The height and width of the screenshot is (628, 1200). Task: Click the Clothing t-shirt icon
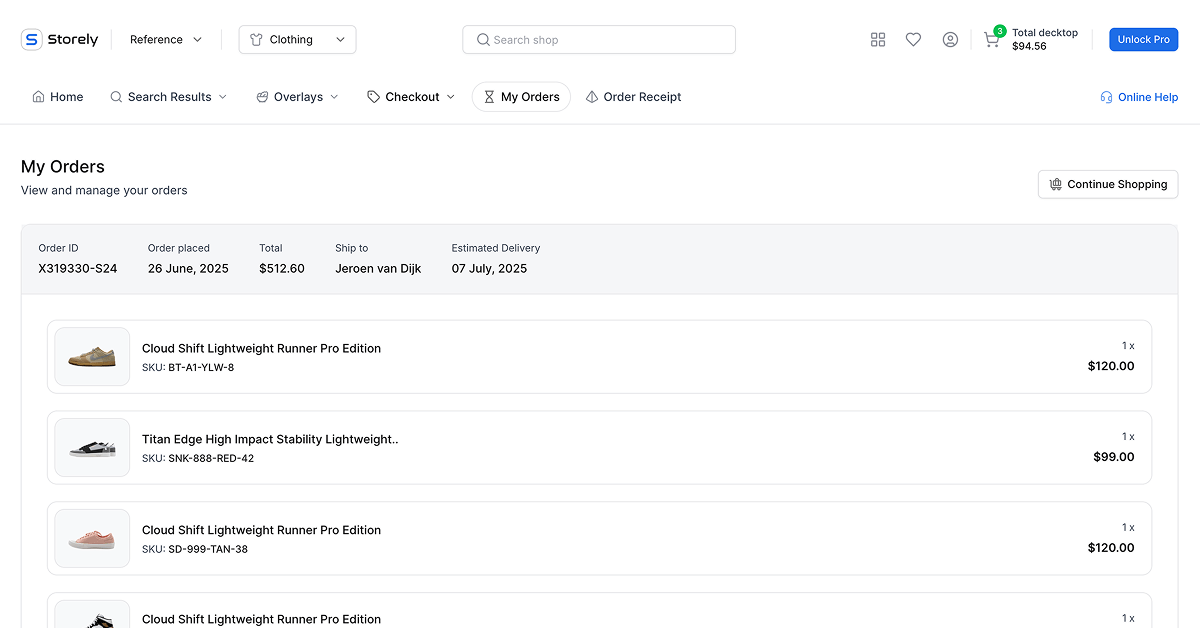click(256, 40)
